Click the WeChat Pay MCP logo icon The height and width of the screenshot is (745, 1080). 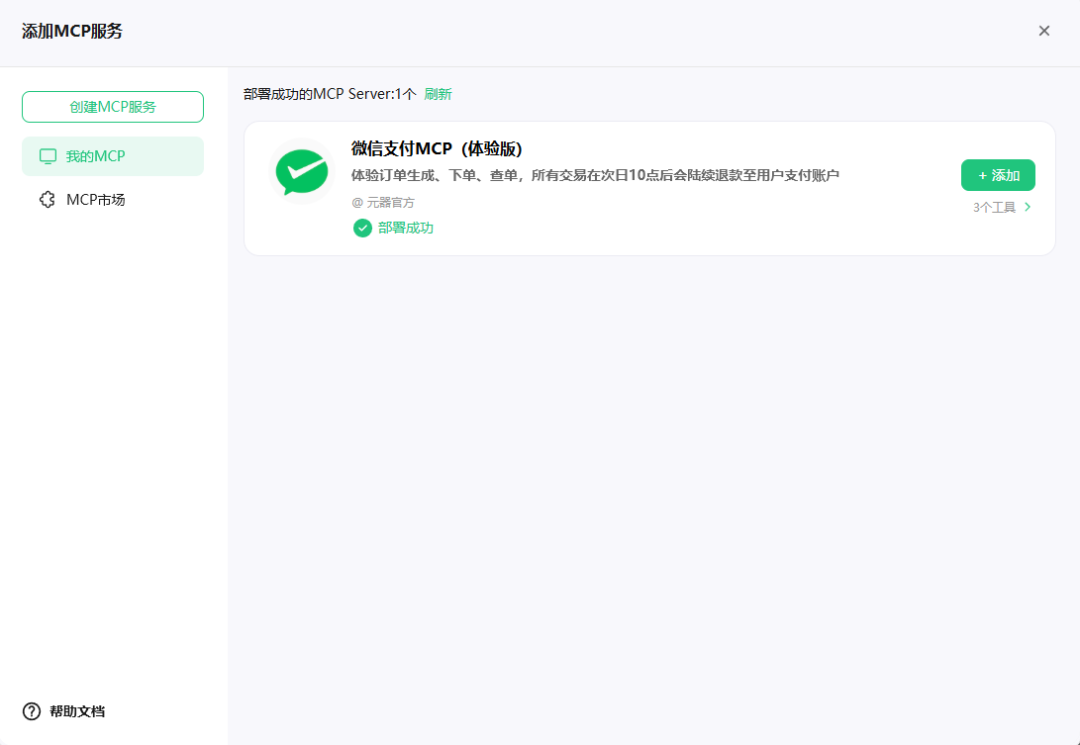pos(302,171)
